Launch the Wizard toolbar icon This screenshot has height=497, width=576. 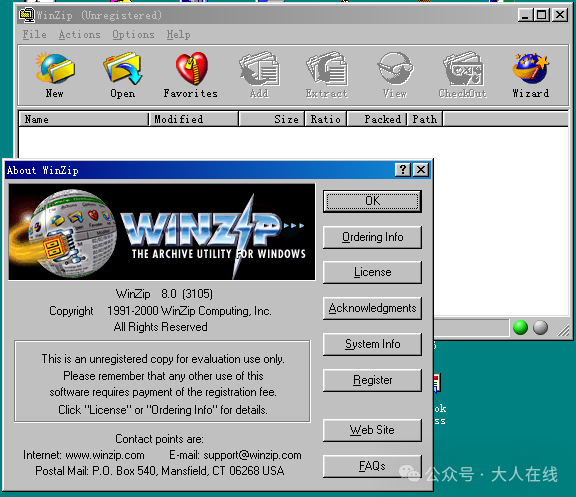(x=531, y=75)
